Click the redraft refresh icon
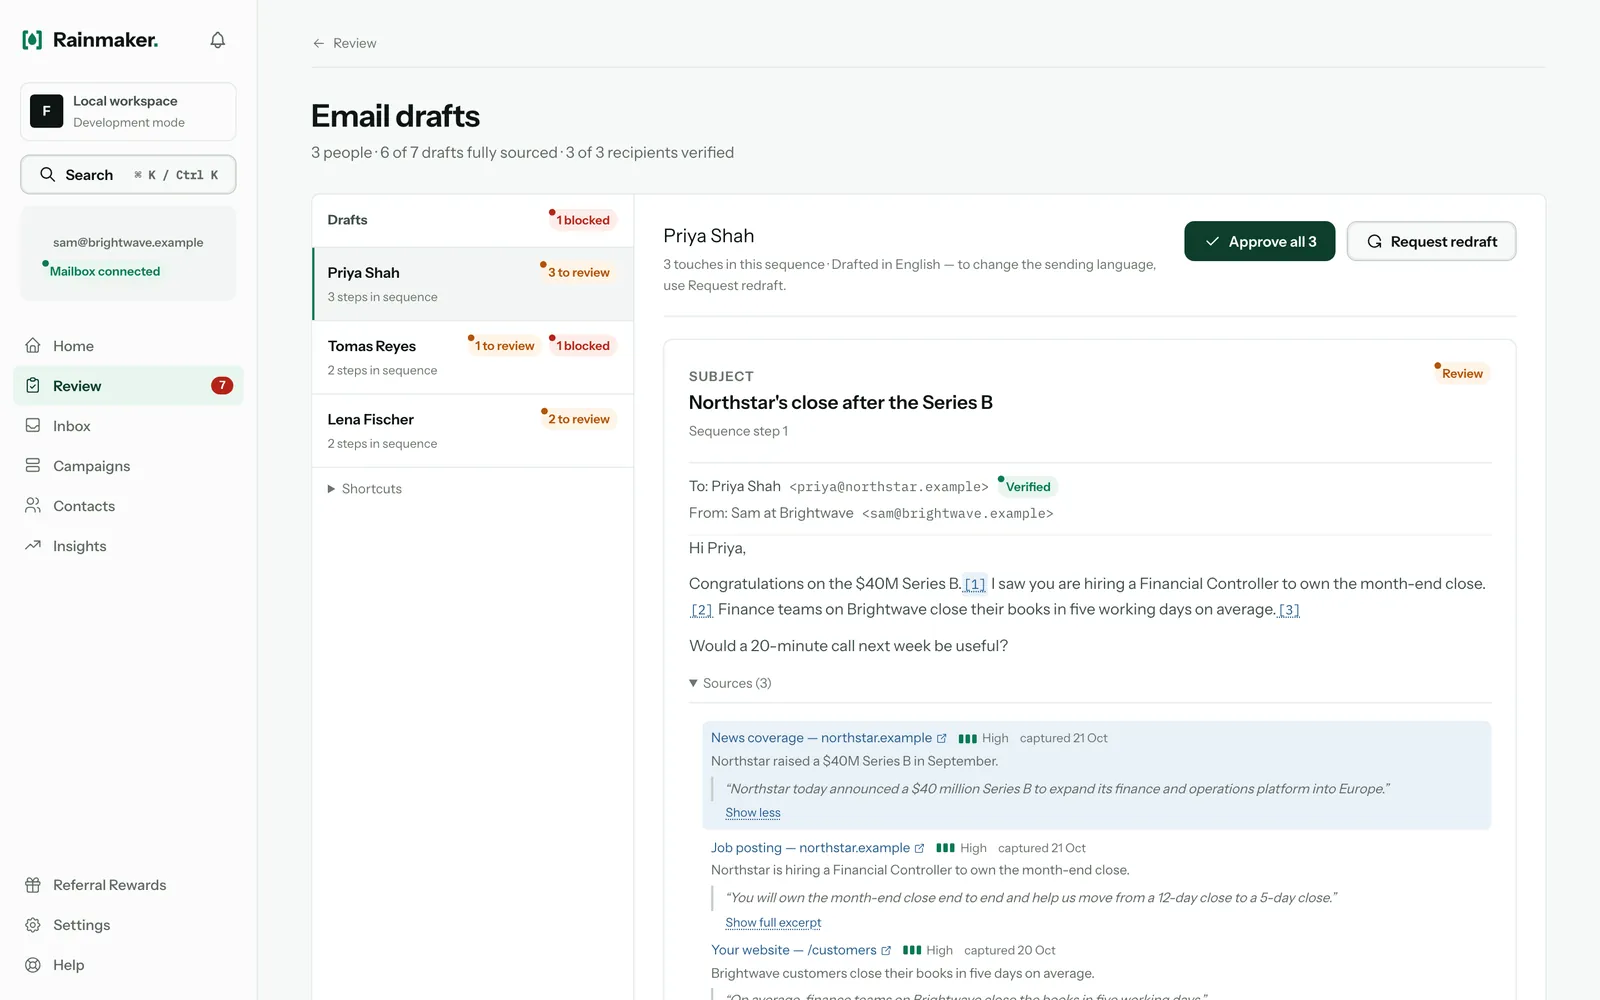 coord(1374,241)
